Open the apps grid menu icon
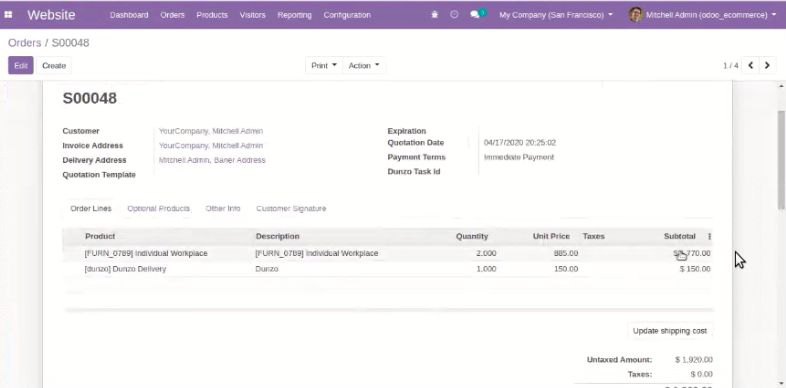786x388 pixels. (8, 15)
